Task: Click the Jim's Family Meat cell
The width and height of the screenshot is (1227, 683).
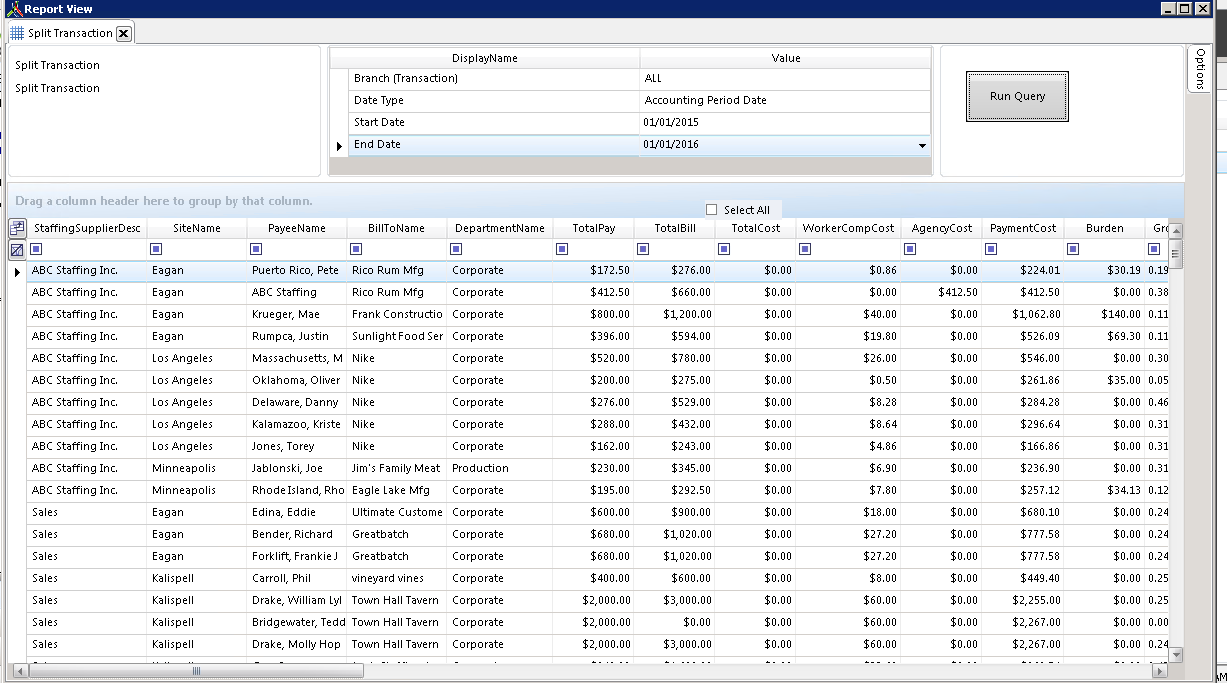Action: tap(397, 469)
